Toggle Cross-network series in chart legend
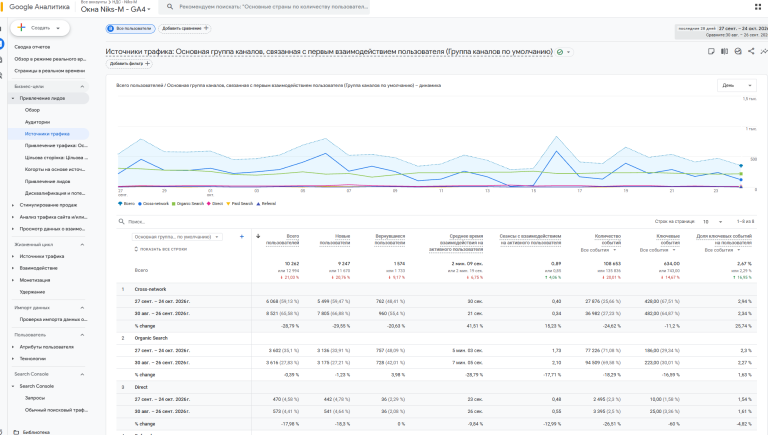Screen dimensions: 768x435 click(153, 204)
